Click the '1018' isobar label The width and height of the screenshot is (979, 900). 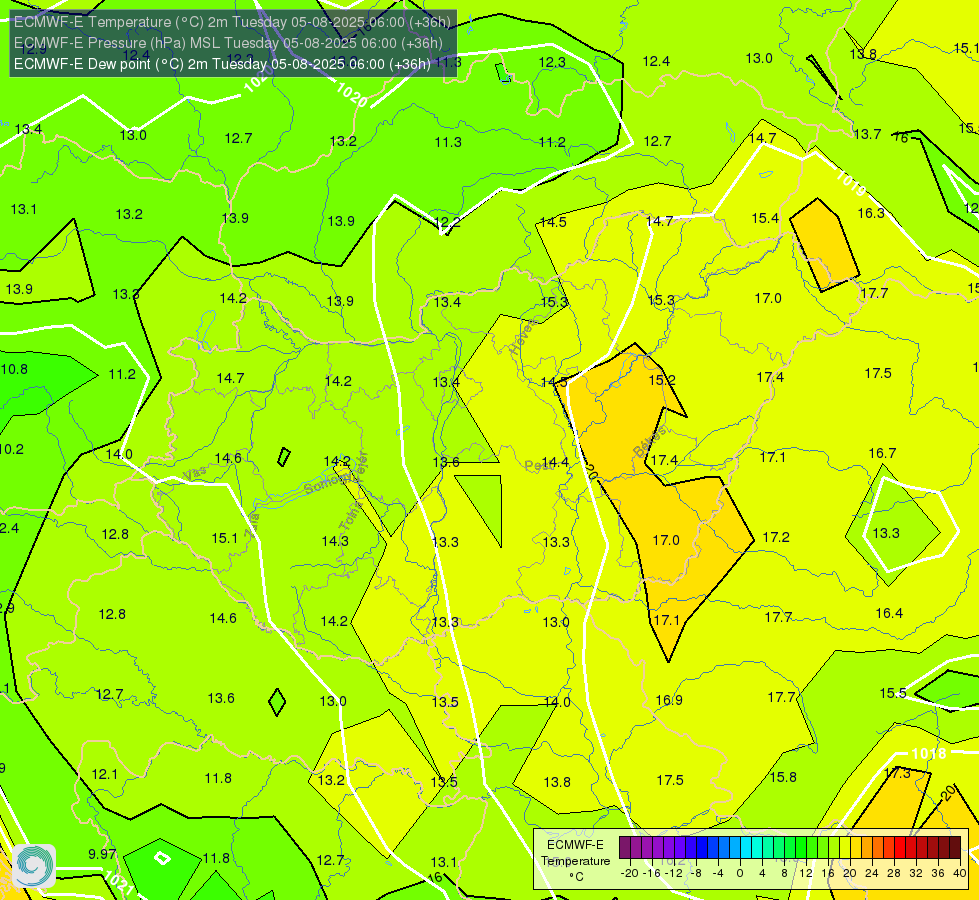coord(929,754)
